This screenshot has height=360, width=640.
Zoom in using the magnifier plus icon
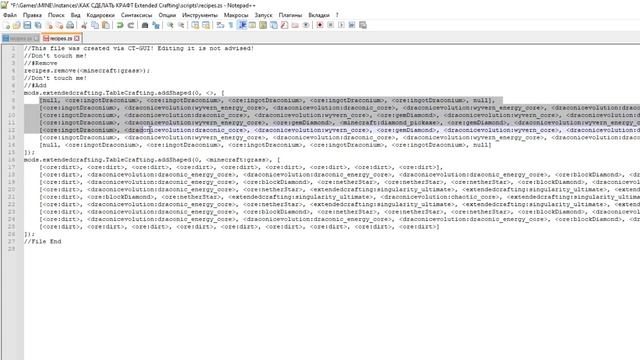coord(170,25)
